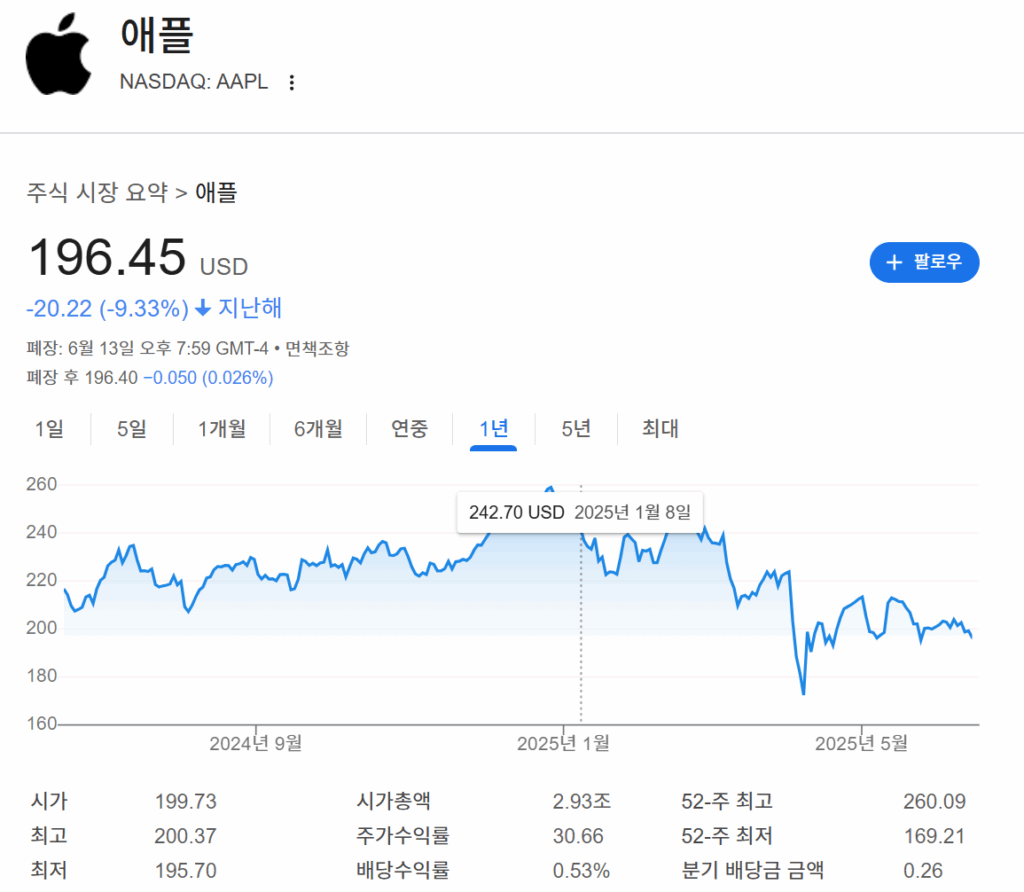Click the 52-주 최고 label
The width and height of the screenshot is (1024, 892).
tap(727, 801)
